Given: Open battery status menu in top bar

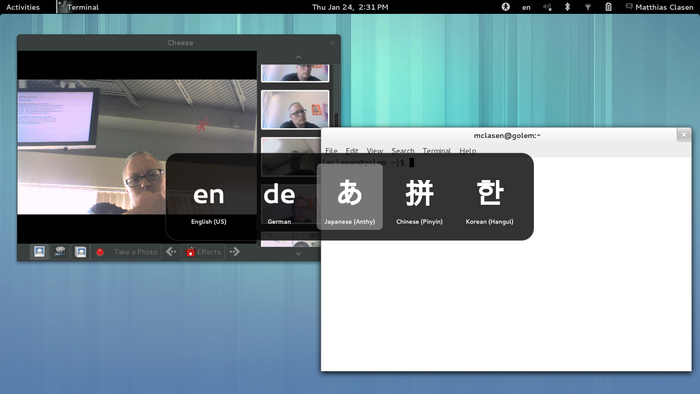Looking at the screenshot, I should click(x=608, y=7).
